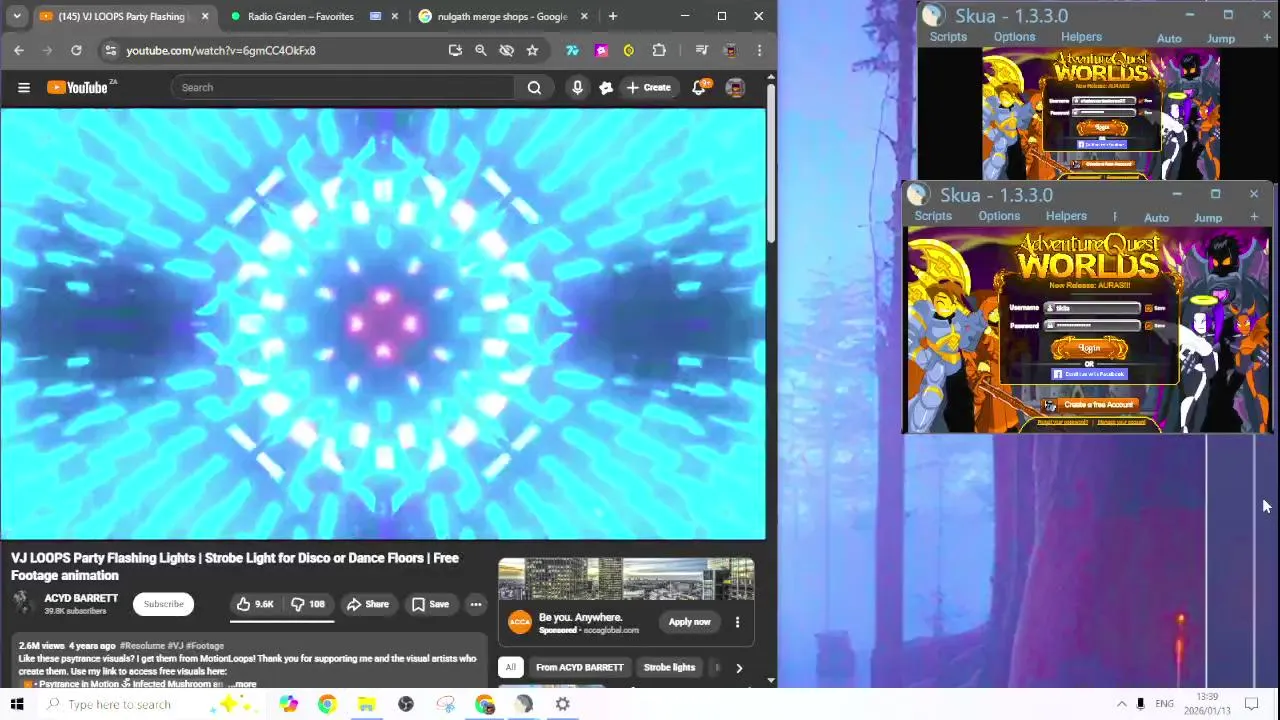The height and width of the screenshot is (720, 1280).
Task: Click Auto in the front Skua window
Action: click(x=1156, y=218)
